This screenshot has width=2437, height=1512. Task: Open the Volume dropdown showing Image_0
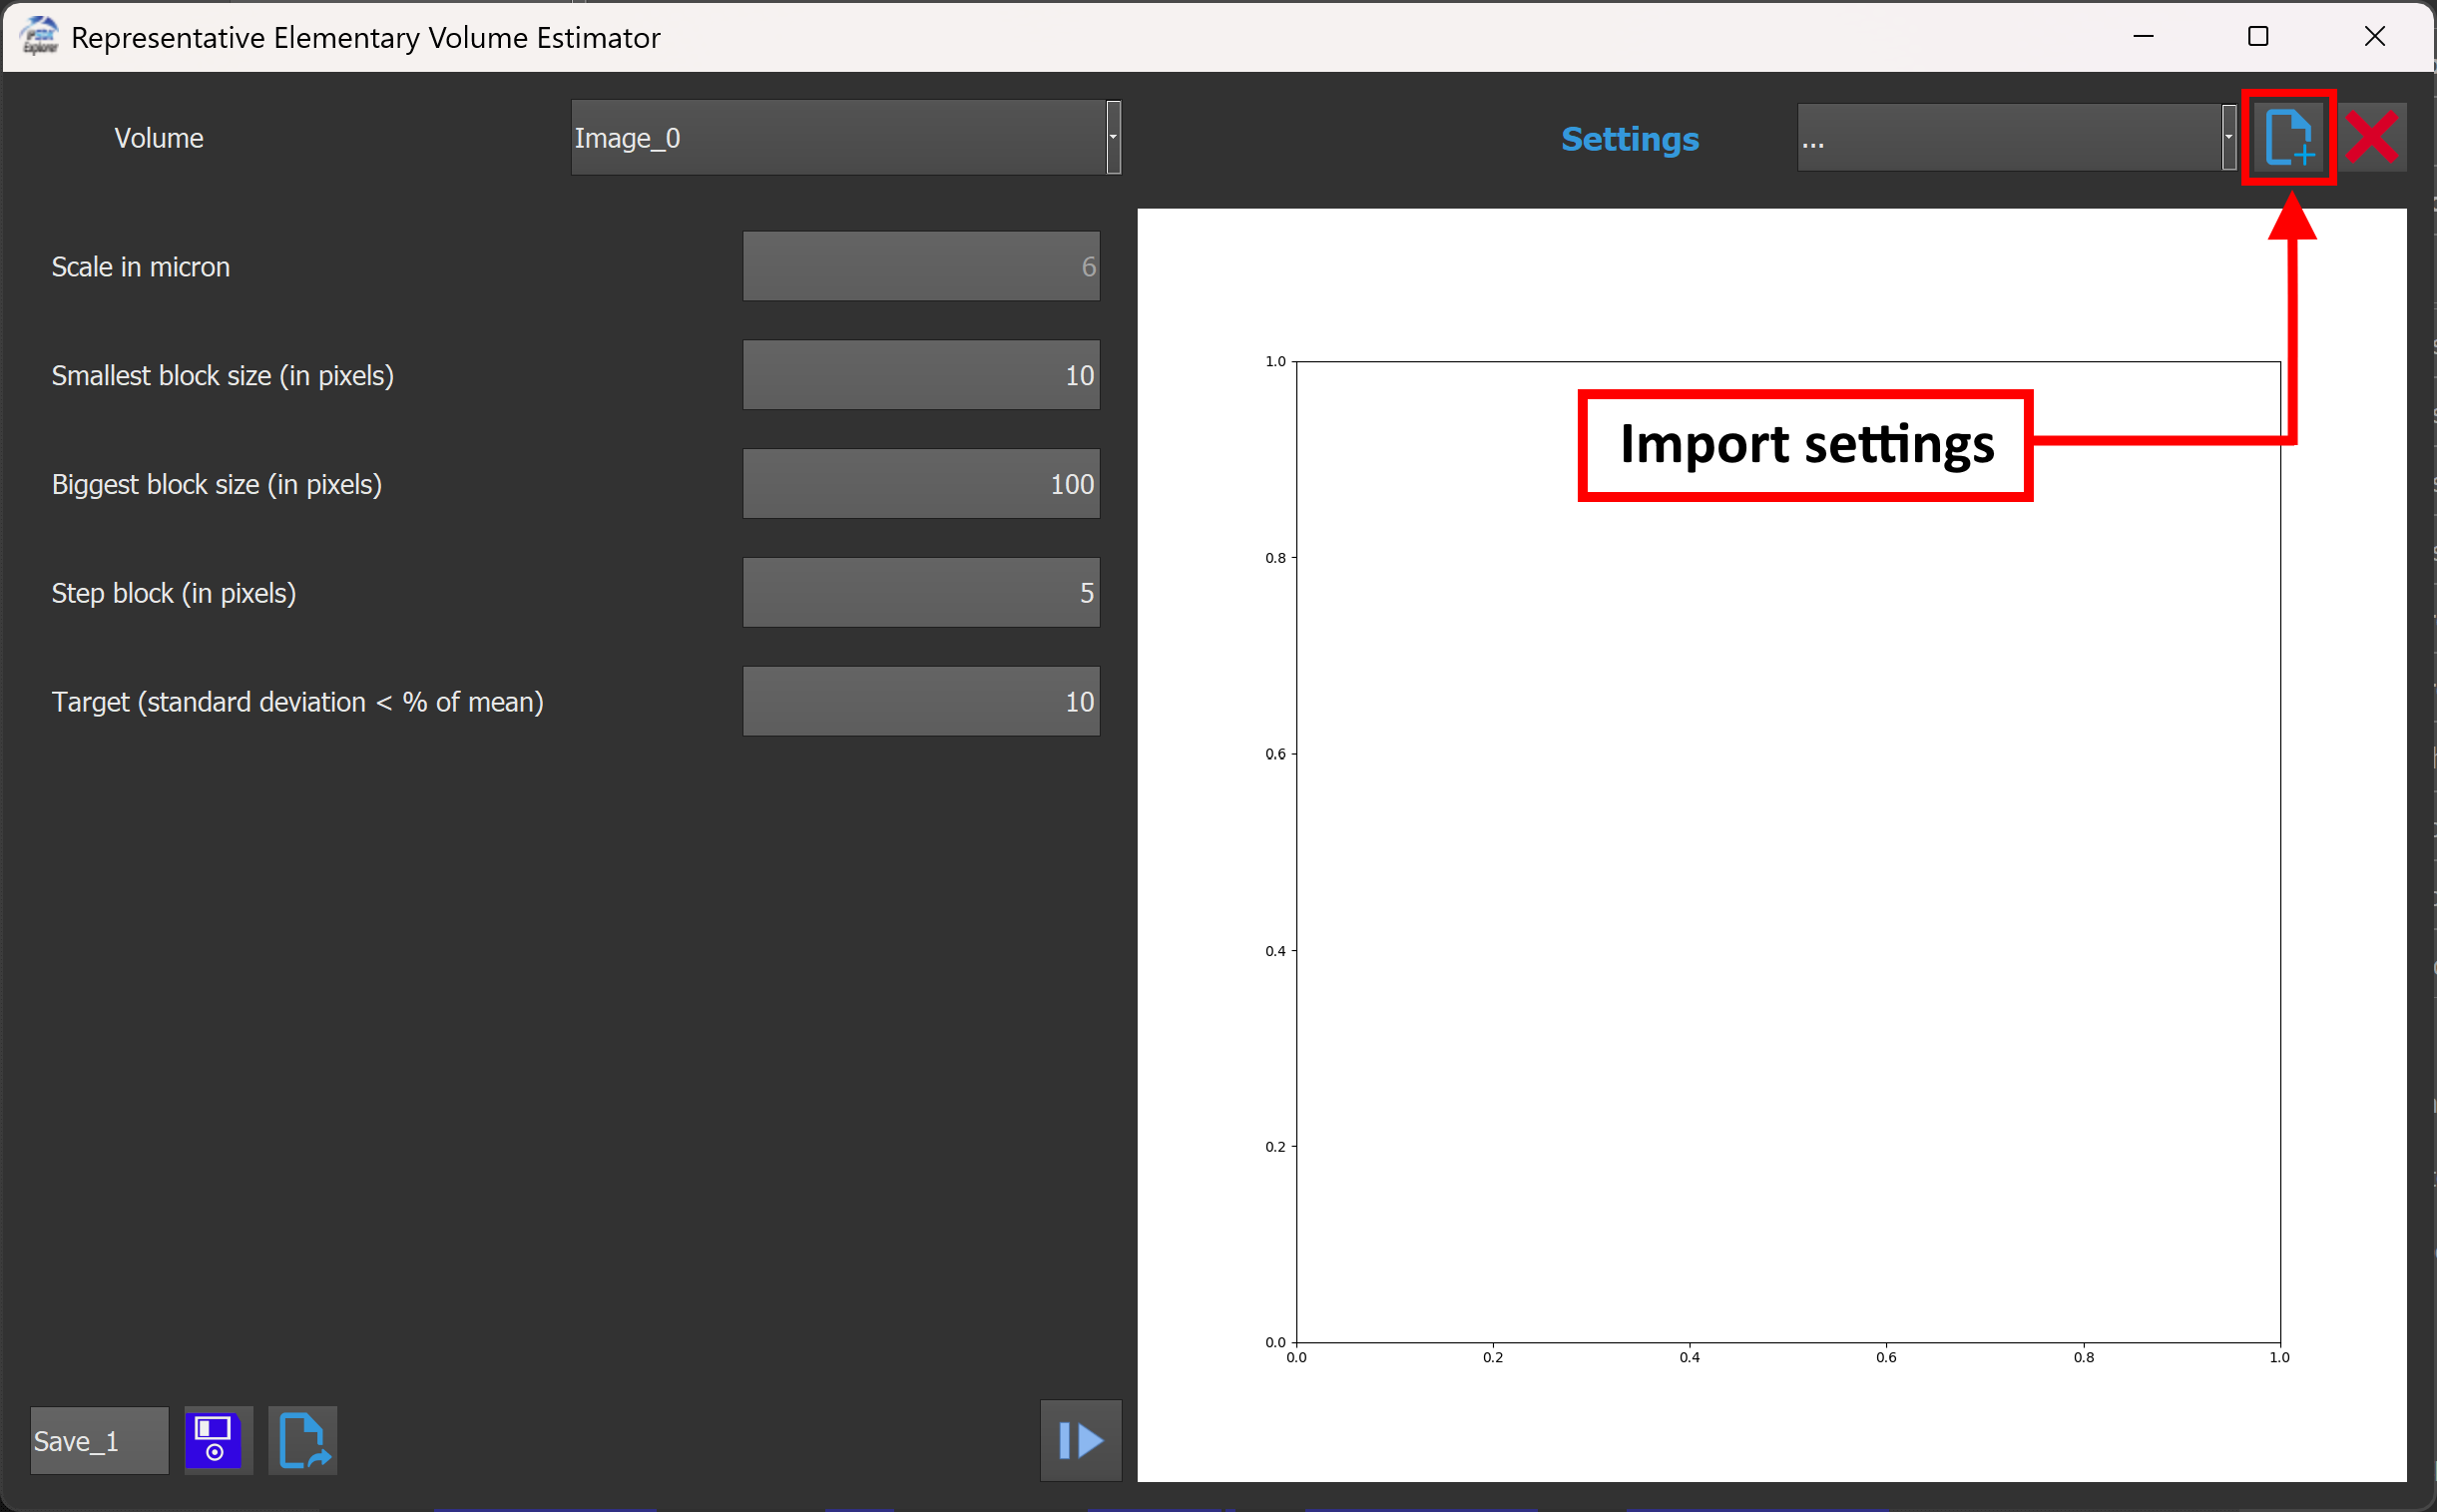click(843, 137)
